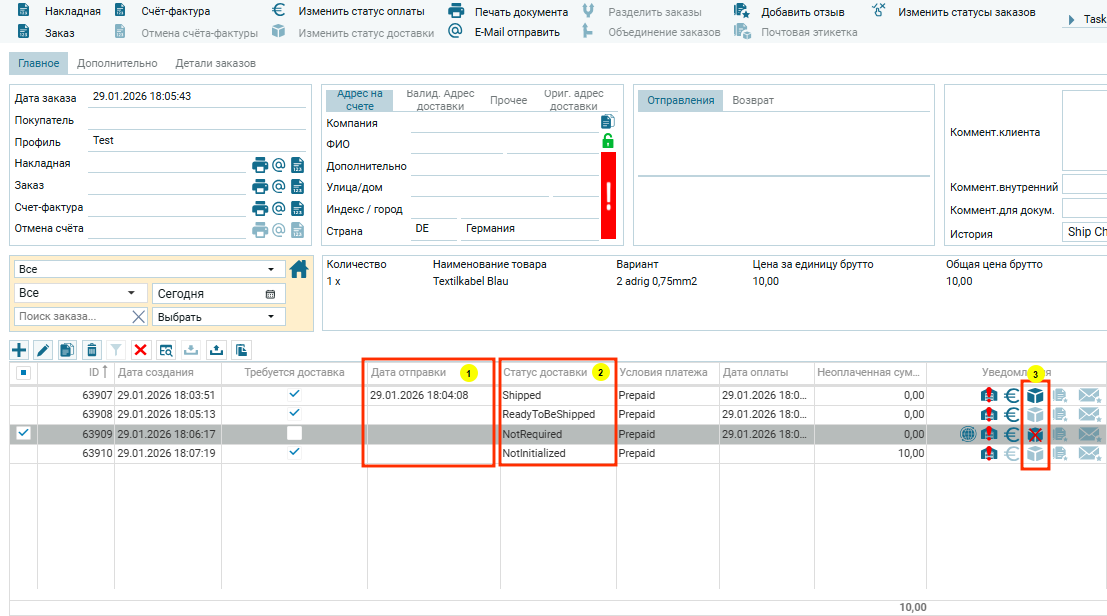This screenshot has width=1107, height=616.
Task: Open the 'Возврат' tab
Action: click(753, 100)
